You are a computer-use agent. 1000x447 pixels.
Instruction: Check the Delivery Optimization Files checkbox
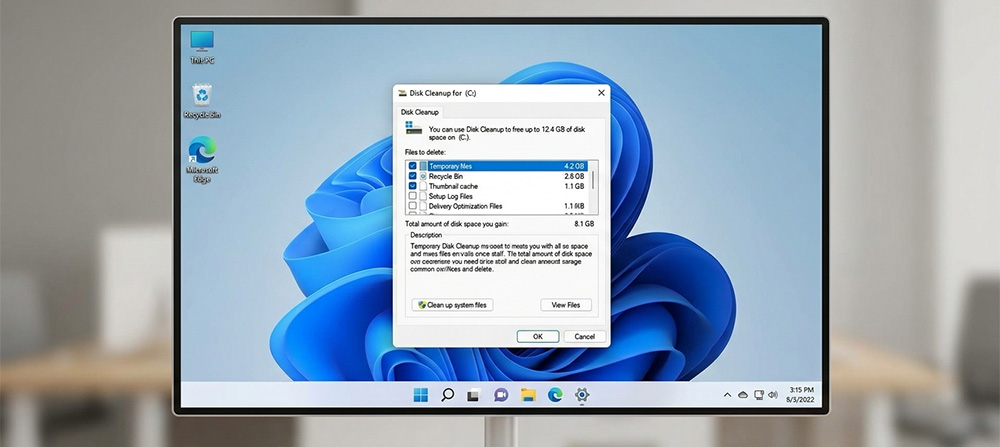tap(413, 207)
